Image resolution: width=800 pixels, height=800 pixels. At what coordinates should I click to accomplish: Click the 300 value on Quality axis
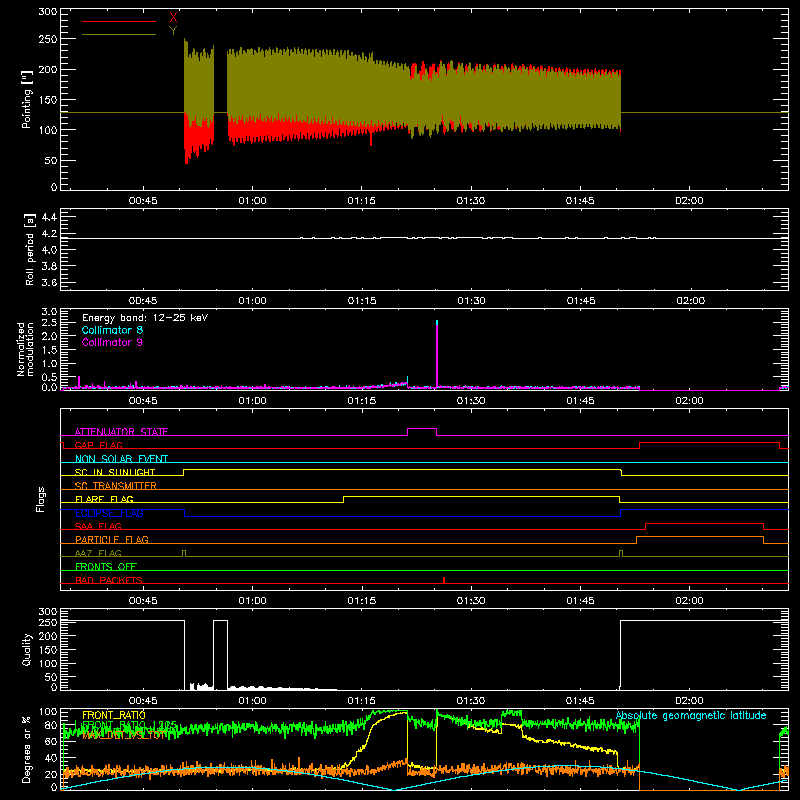(48, 612)
